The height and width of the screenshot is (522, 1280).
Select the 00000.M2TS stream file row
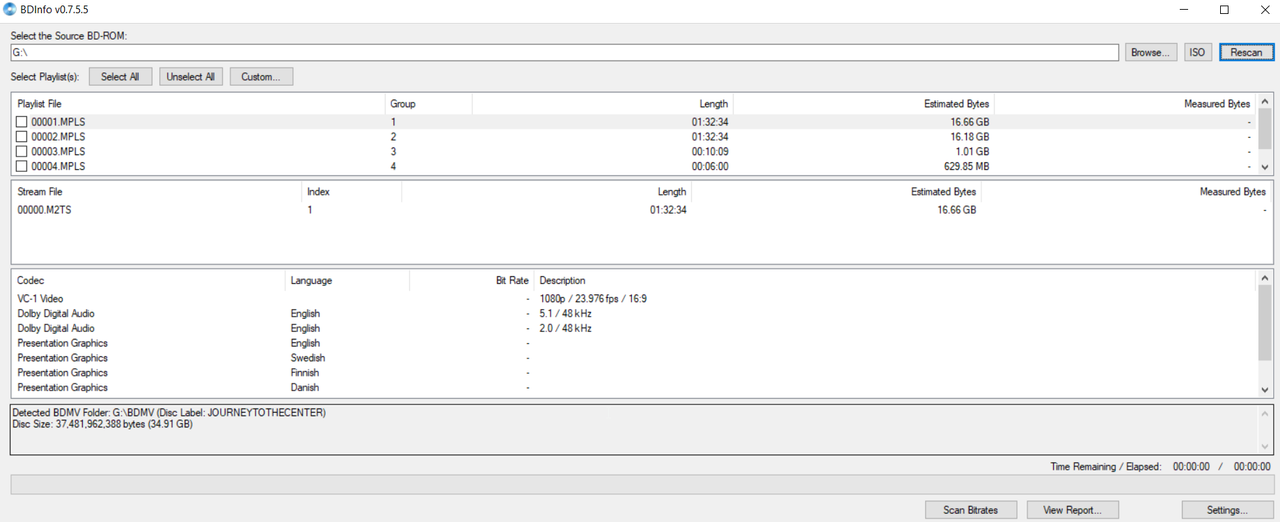click(640, 210)
